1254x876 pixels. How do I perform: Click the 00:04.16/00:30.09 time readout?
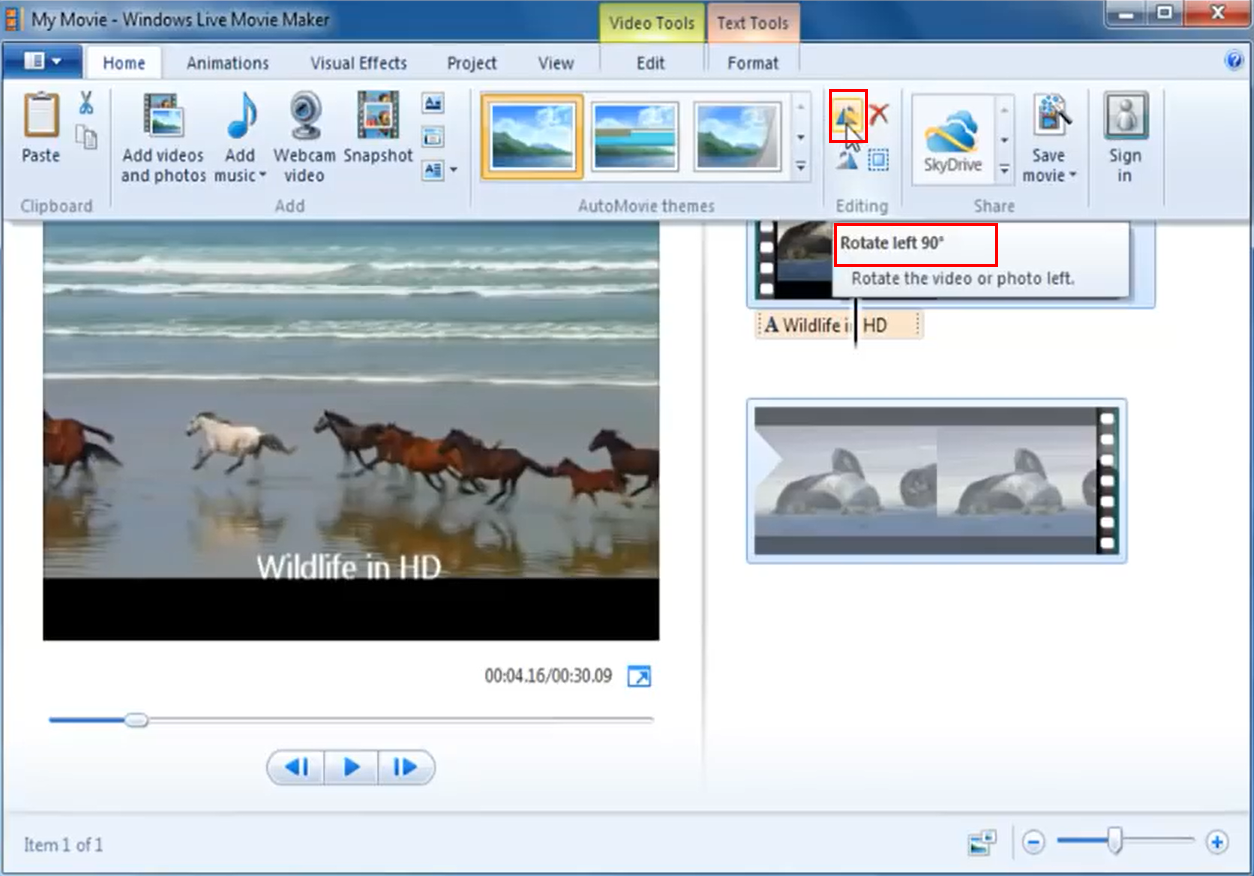click(x=548, y=676)
